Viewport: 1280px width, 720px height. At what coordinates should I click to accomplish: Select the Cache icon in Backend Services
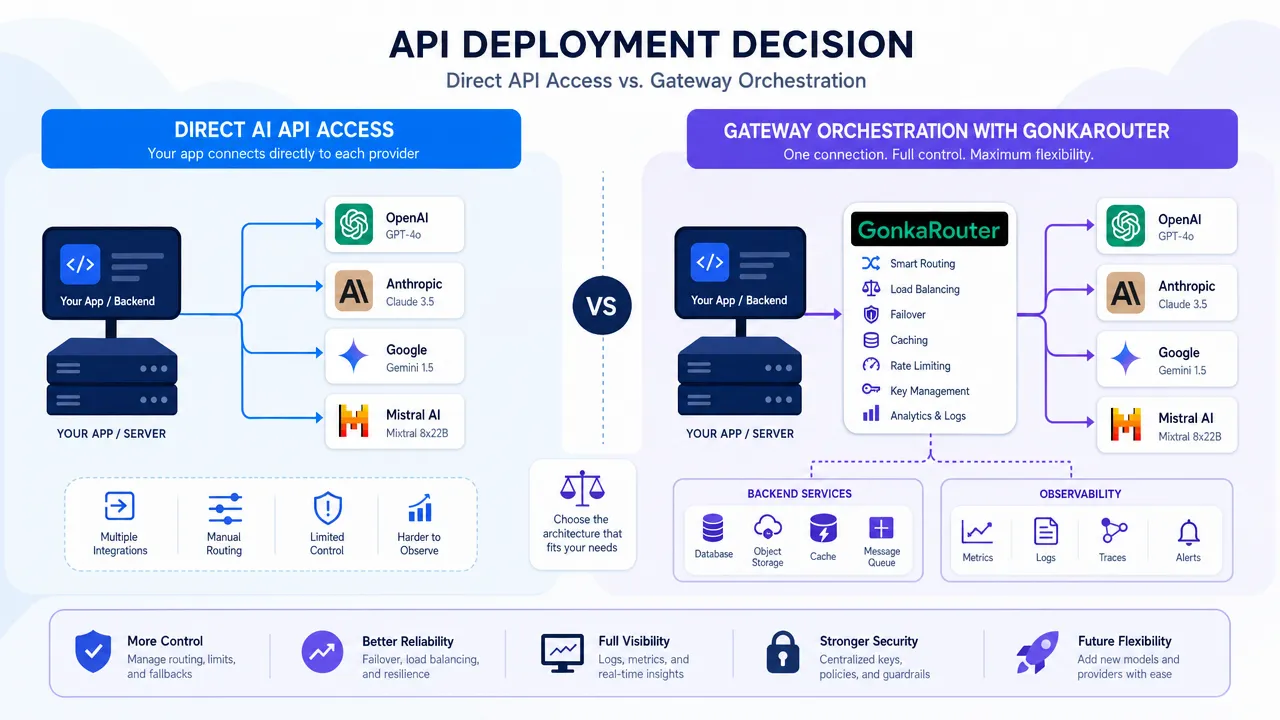click(x=823, y=529)
